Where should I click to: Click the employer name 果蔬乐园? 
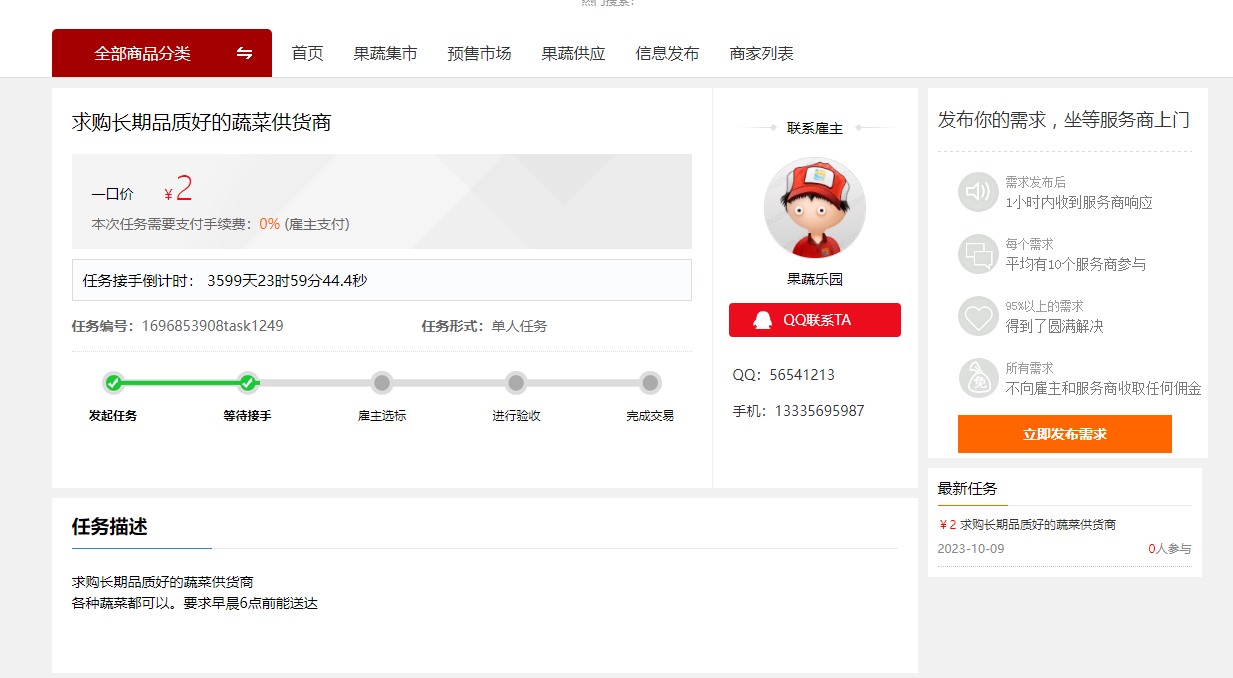815,279
